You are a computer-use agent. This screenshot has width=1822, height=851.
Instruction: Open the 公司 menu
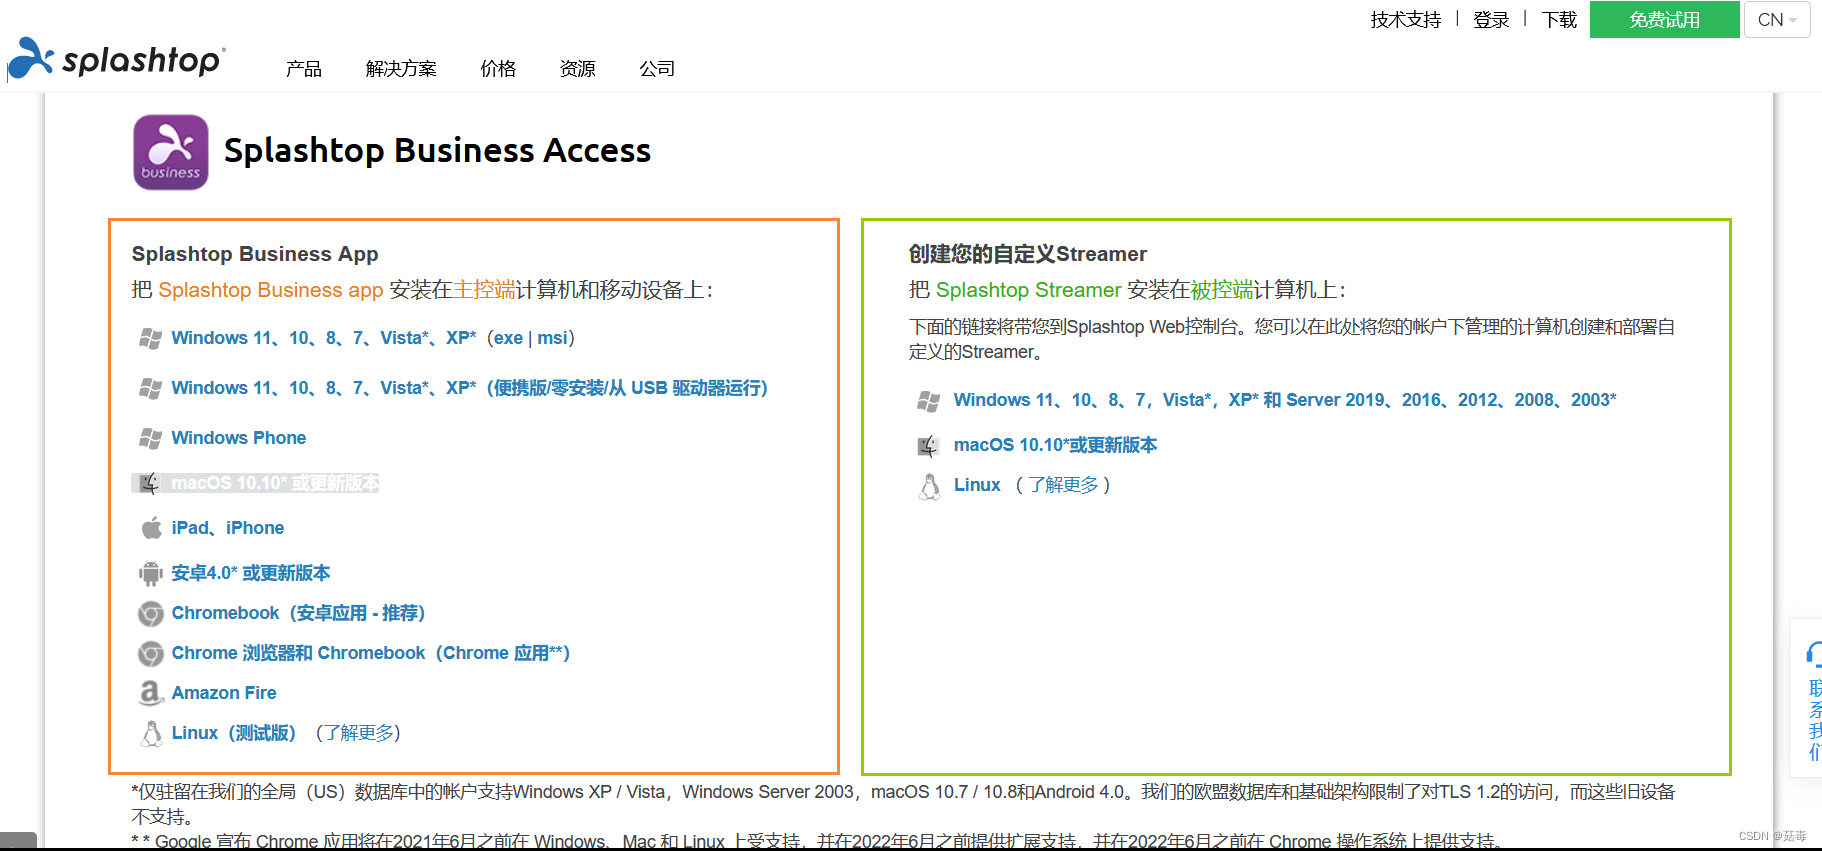[x=657, y=69]
